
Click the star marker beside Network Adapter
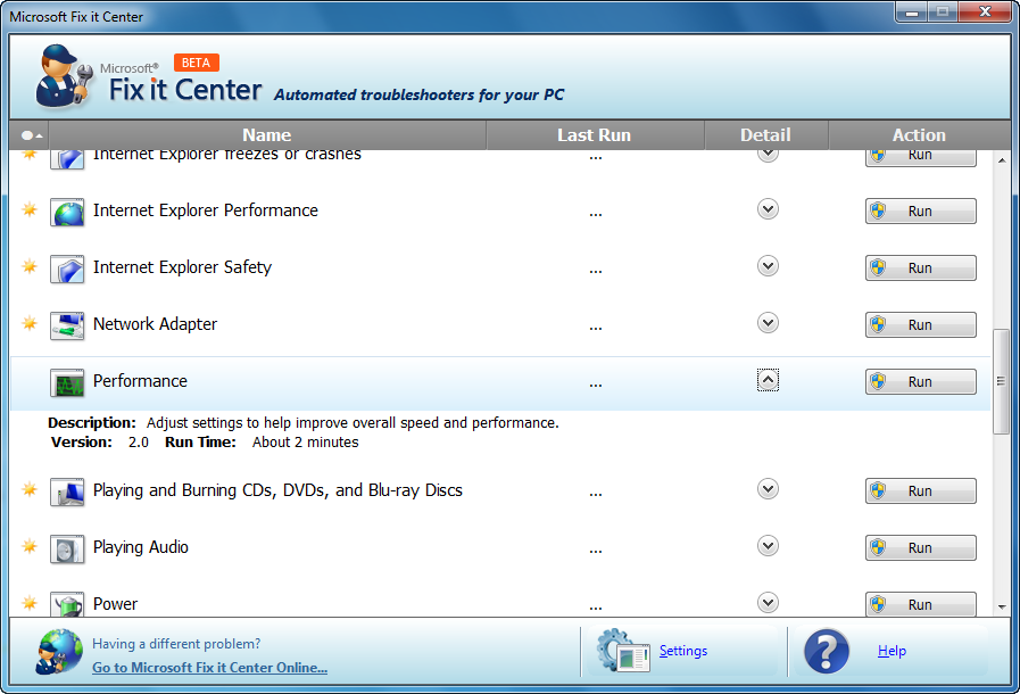click(x=29, y=323)
